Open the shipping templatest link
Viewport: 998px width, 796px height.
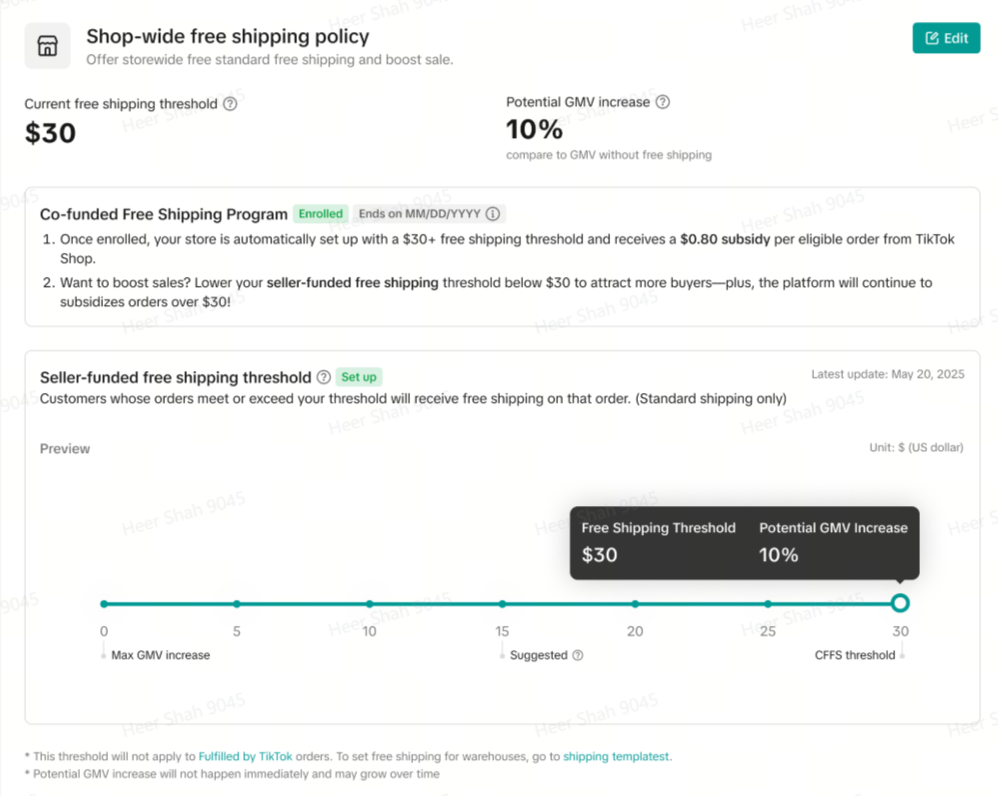617,756
